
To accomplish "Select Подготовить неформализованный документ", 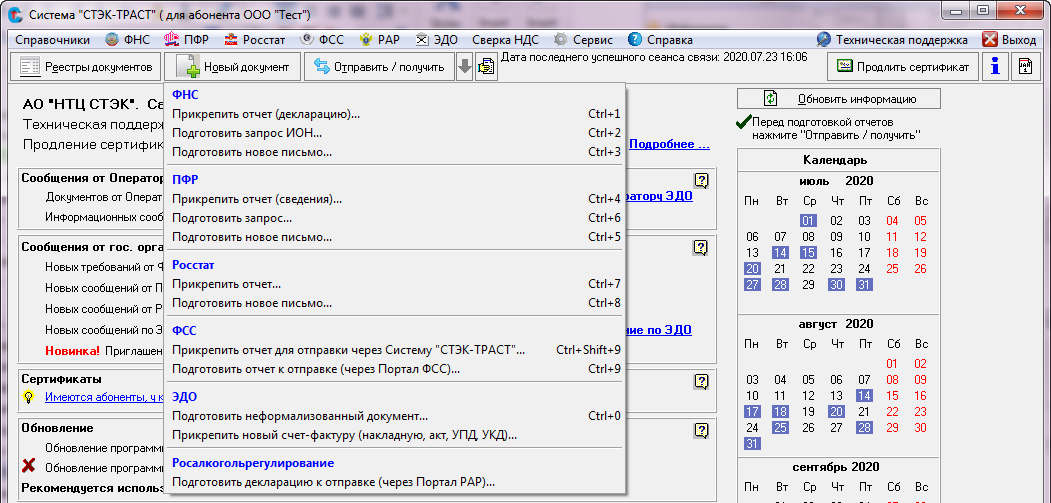I will (x=395, y=416).
